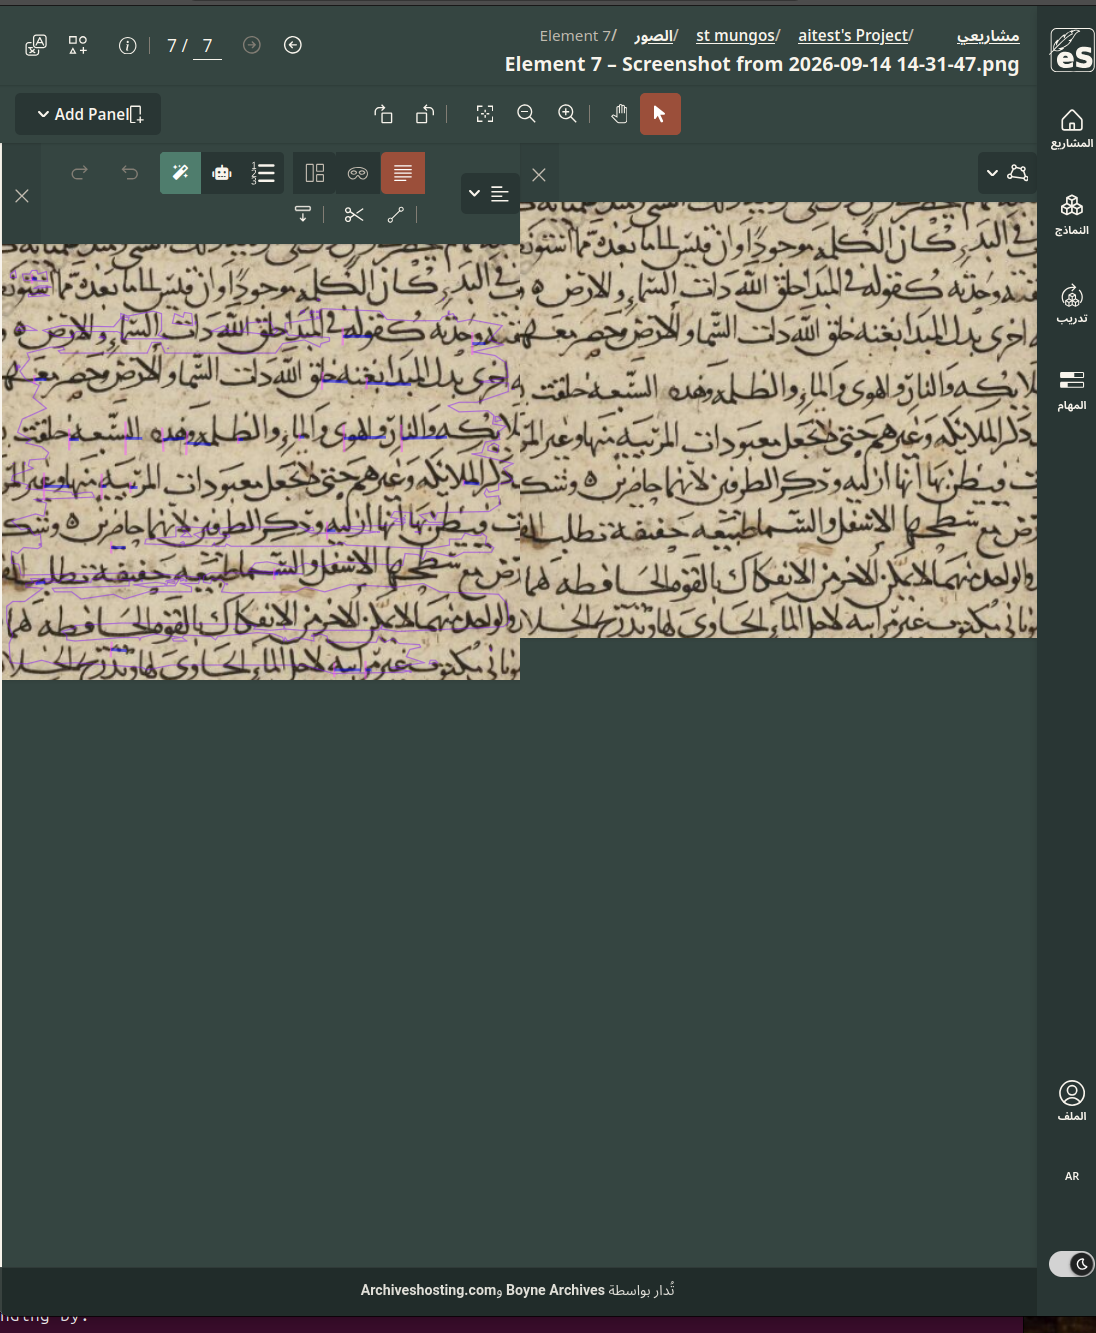Click the link lines tool icon
1096x1333 pixels.
coord(396,214)
